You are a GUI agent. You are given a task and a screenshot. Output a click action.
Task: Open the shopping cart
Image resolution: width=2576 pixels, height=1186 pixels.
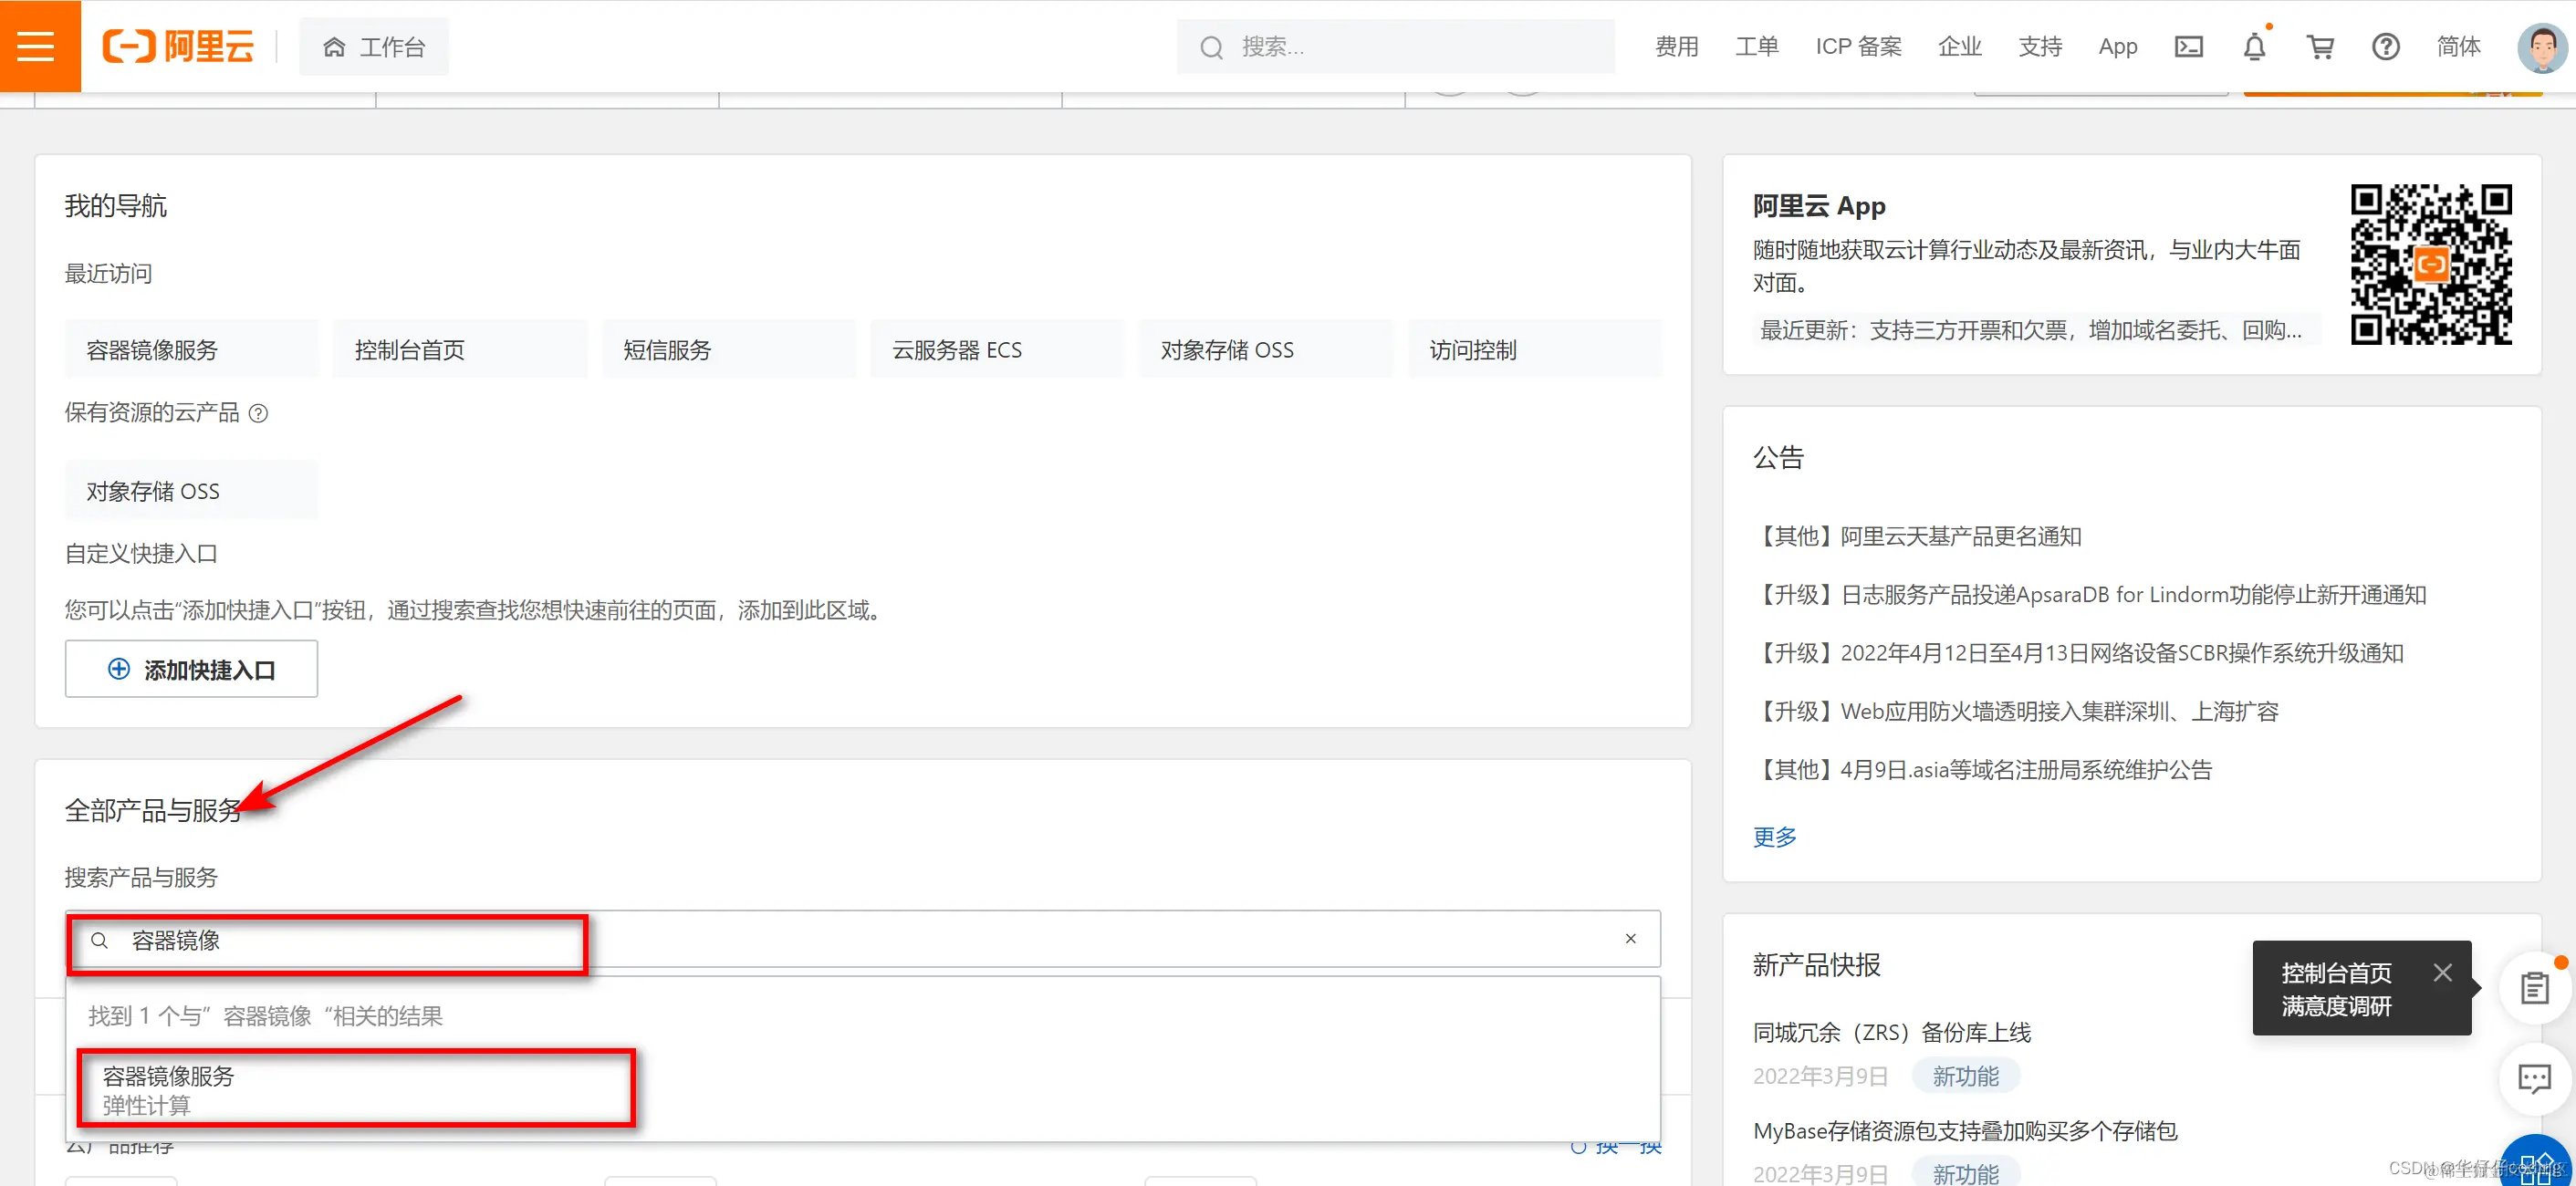2321,46
